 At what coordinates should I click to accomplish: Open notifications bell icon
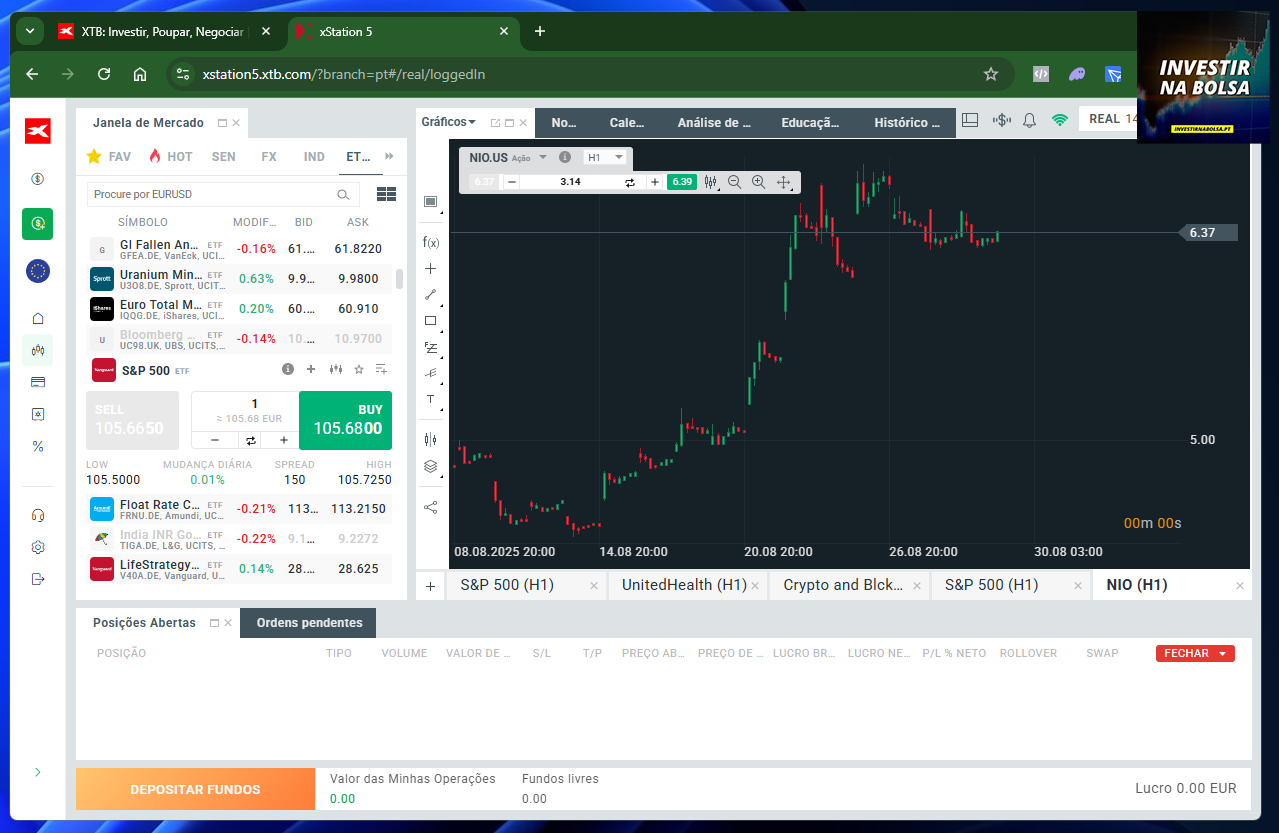1030,120
